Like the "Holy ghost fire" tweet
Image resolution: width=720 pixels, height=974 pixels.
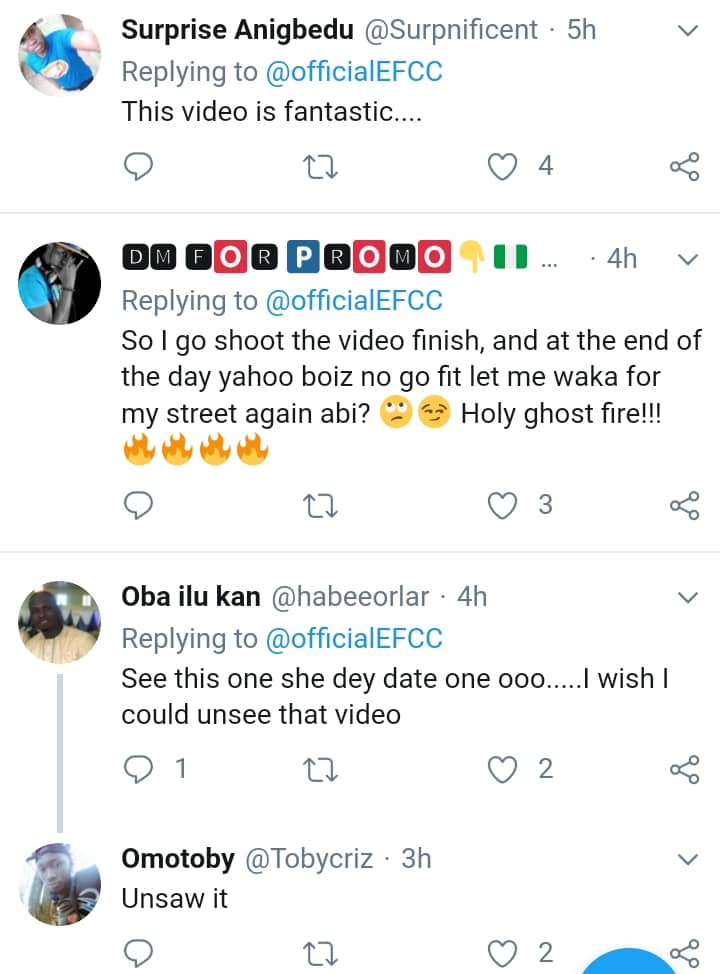(x=502, y=505)
